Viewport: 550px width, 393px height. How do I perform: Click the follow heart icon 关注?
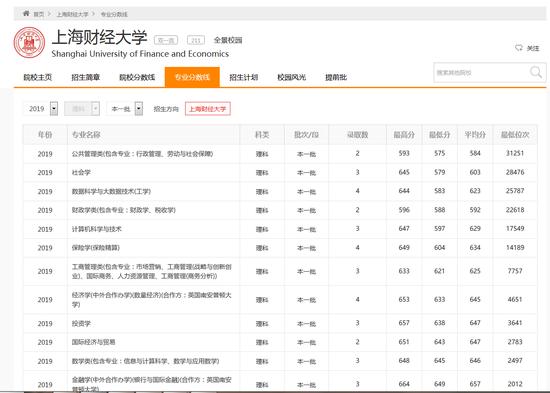(x=518, y=48)
